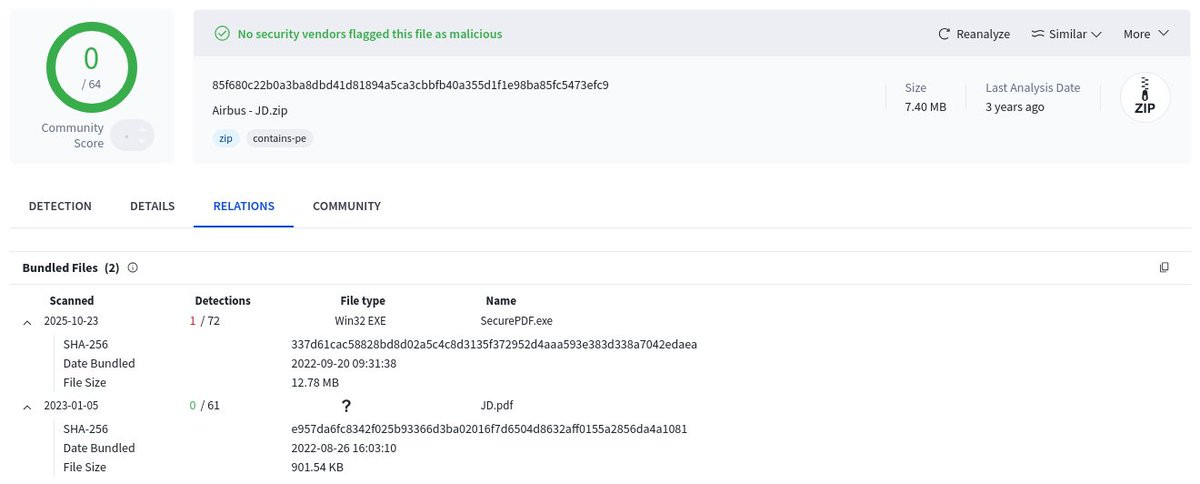
Task: Collapse the JD.pdf row chevron
Action: (x=26, y=406)
